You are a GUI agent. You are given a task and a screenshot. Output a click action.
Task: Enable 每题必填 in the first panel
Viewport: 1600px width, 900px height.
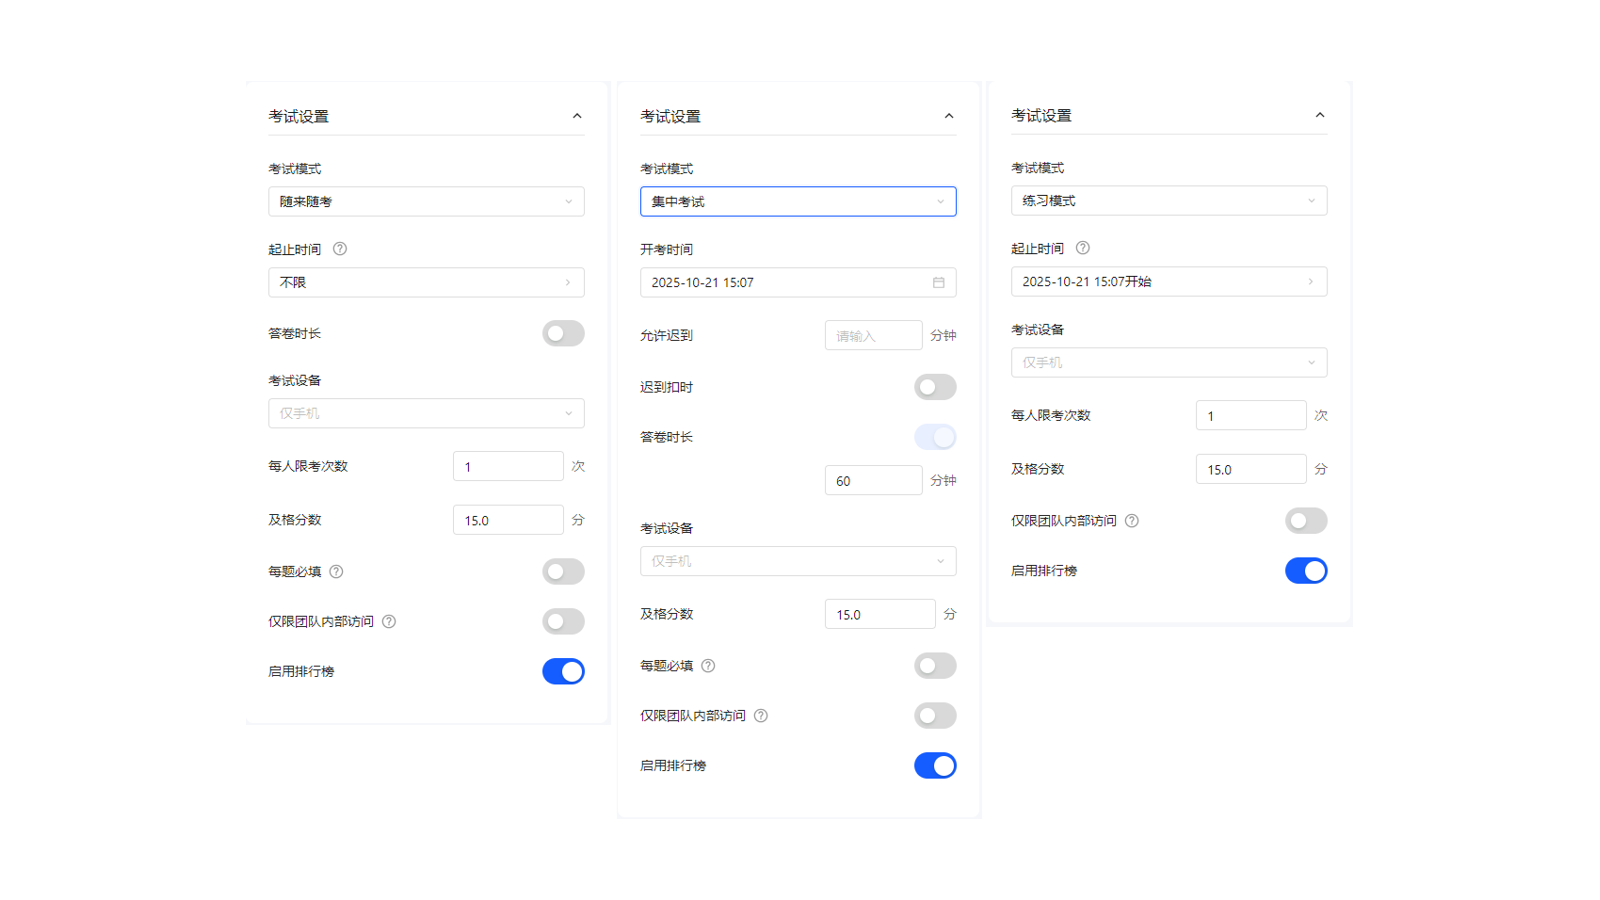point(563,571)
